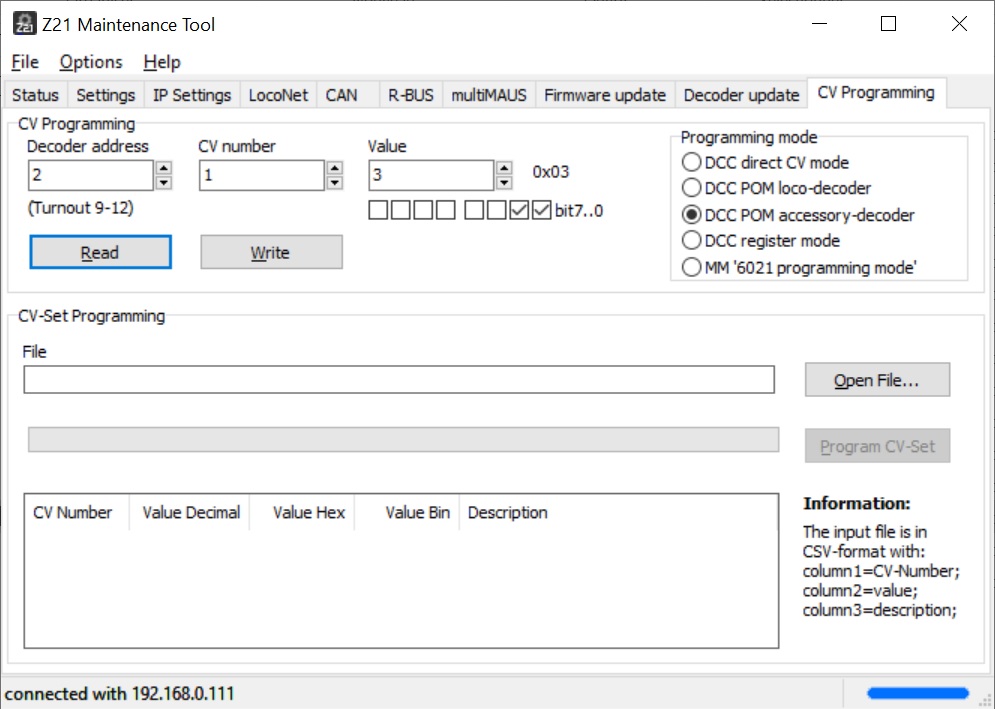This screenshot has height=709, width=995.
Task: Maximize the Z21 Maintenance Tool window
Action: tap(888, 24)
